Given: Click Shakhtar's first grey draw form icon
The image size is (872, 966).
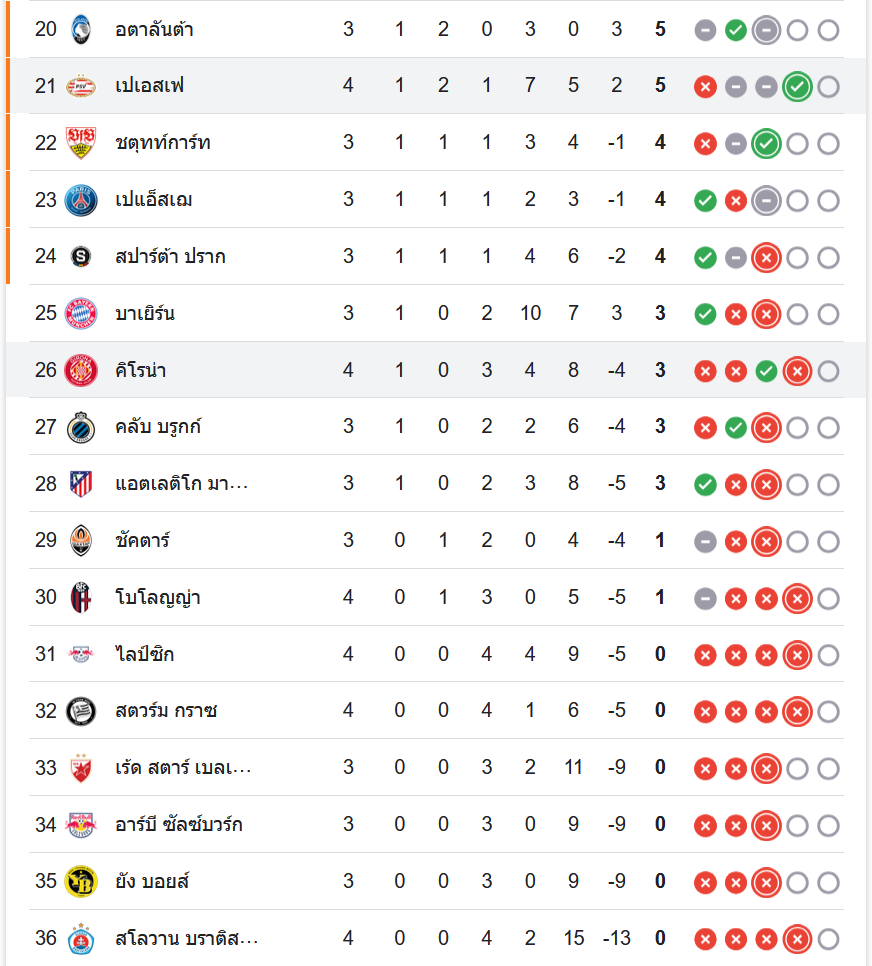Looking at the screenshot, I should [705, 542].
